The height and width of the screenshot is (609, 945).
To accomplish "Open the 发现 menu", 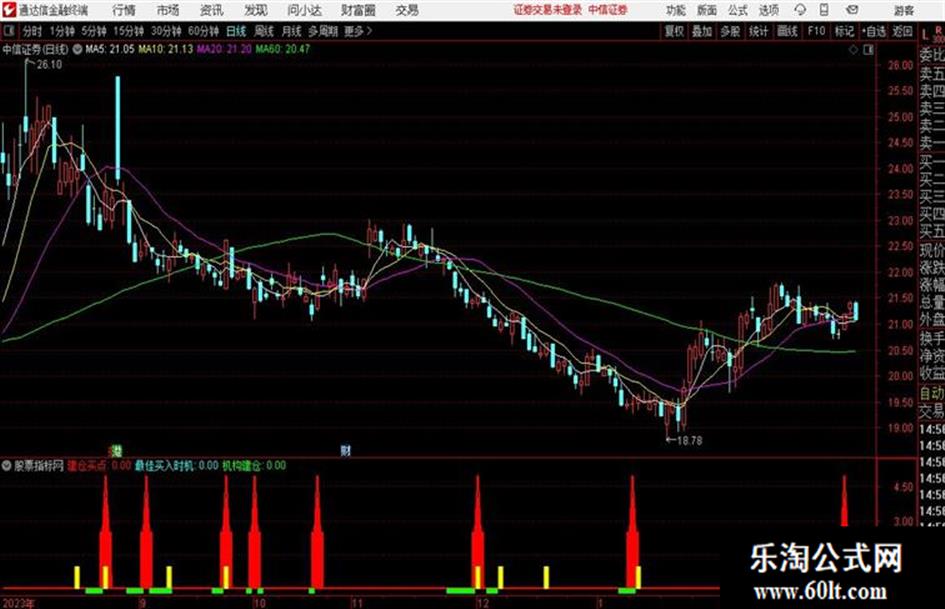I will 256,10.
